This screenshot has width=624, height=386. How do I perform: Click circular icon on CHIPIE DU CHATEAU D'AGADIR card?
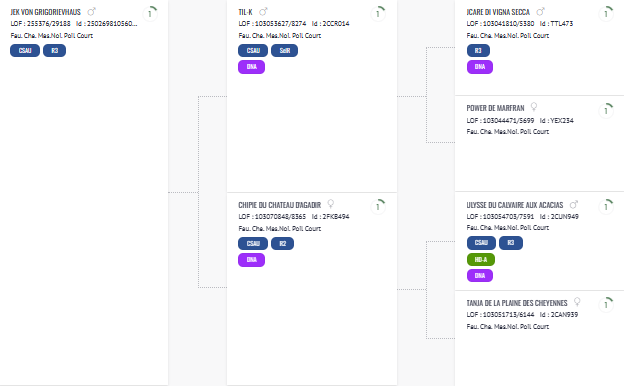[x=378, y=207]
